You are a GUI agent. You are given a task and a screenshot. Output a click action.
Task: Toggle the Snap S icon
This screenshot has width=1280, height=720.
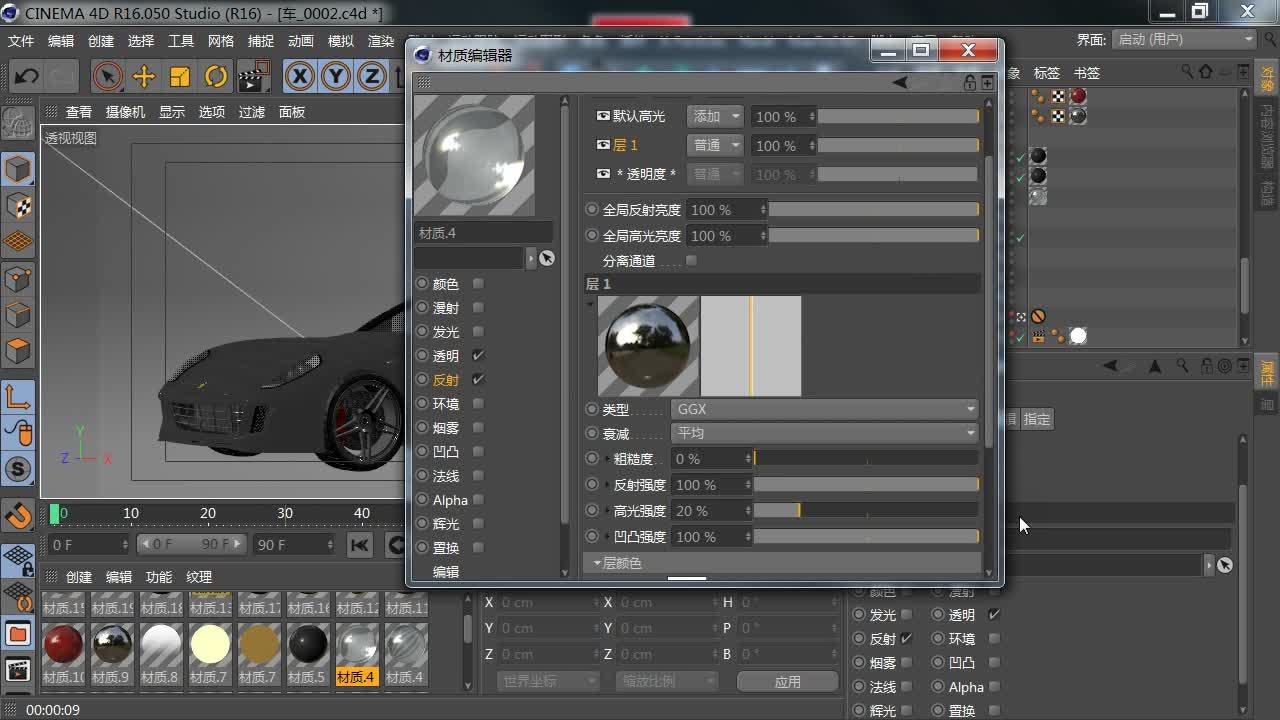[18, 469]
